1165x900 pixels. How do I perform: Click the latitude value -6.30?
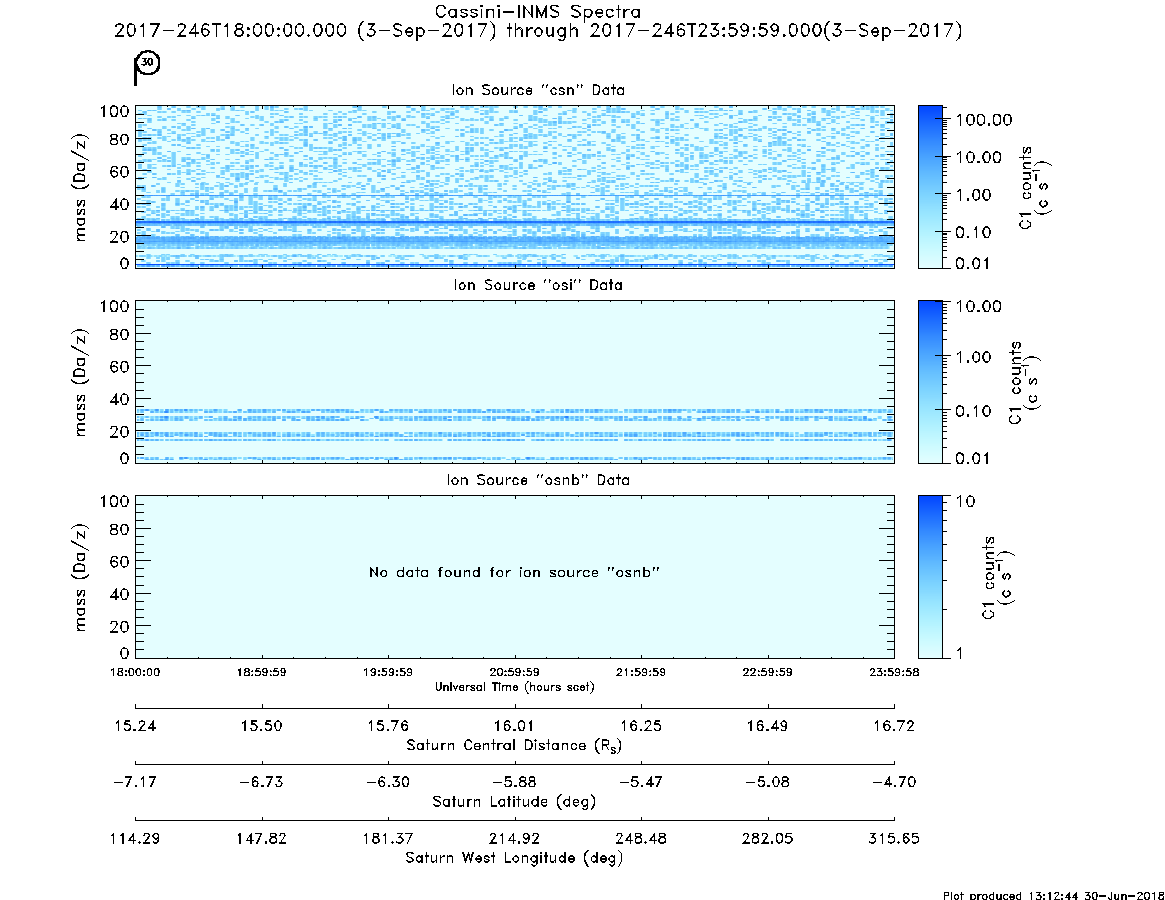click(x=388, y=782)
